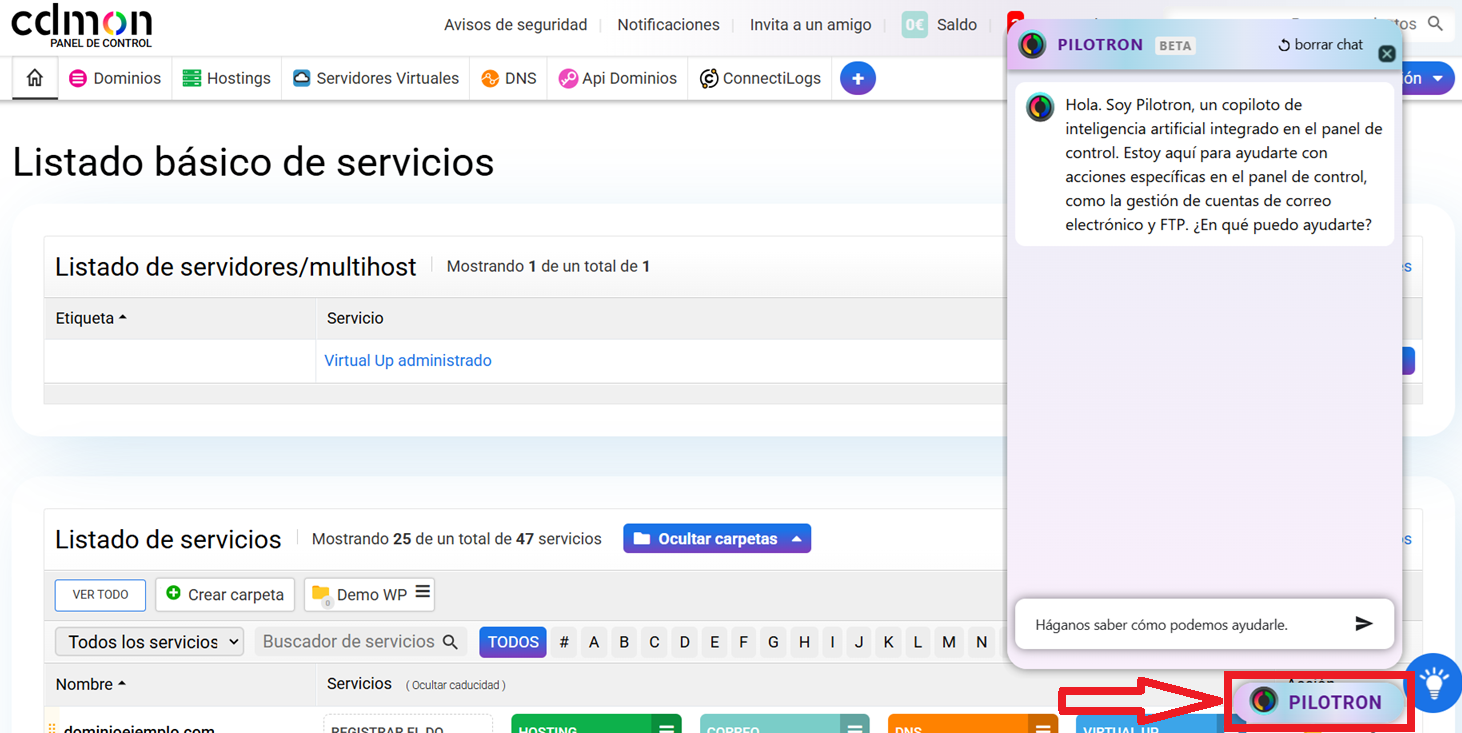The width and height of the screenshot is (1462, 733).
Task: Click the BETA badge
Action: 1175,46
